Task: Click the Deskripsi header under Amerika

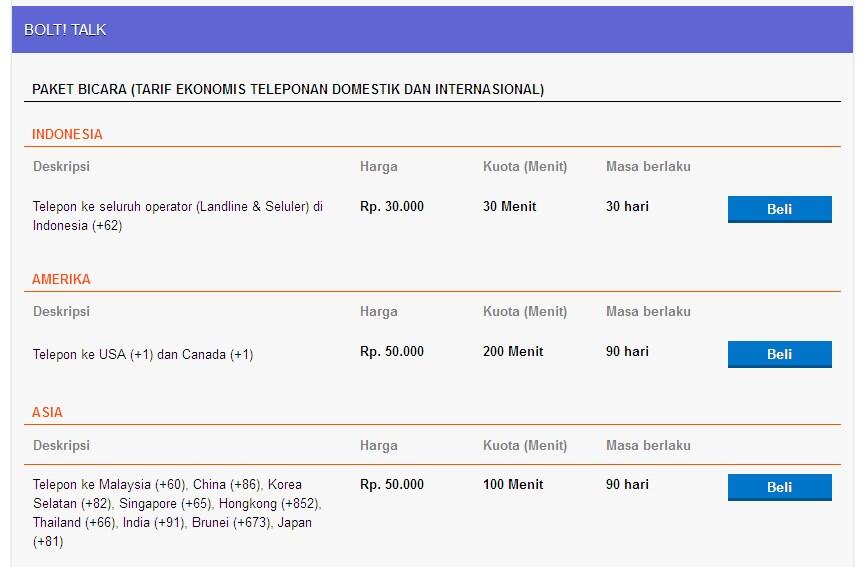Action: point(61,311)
